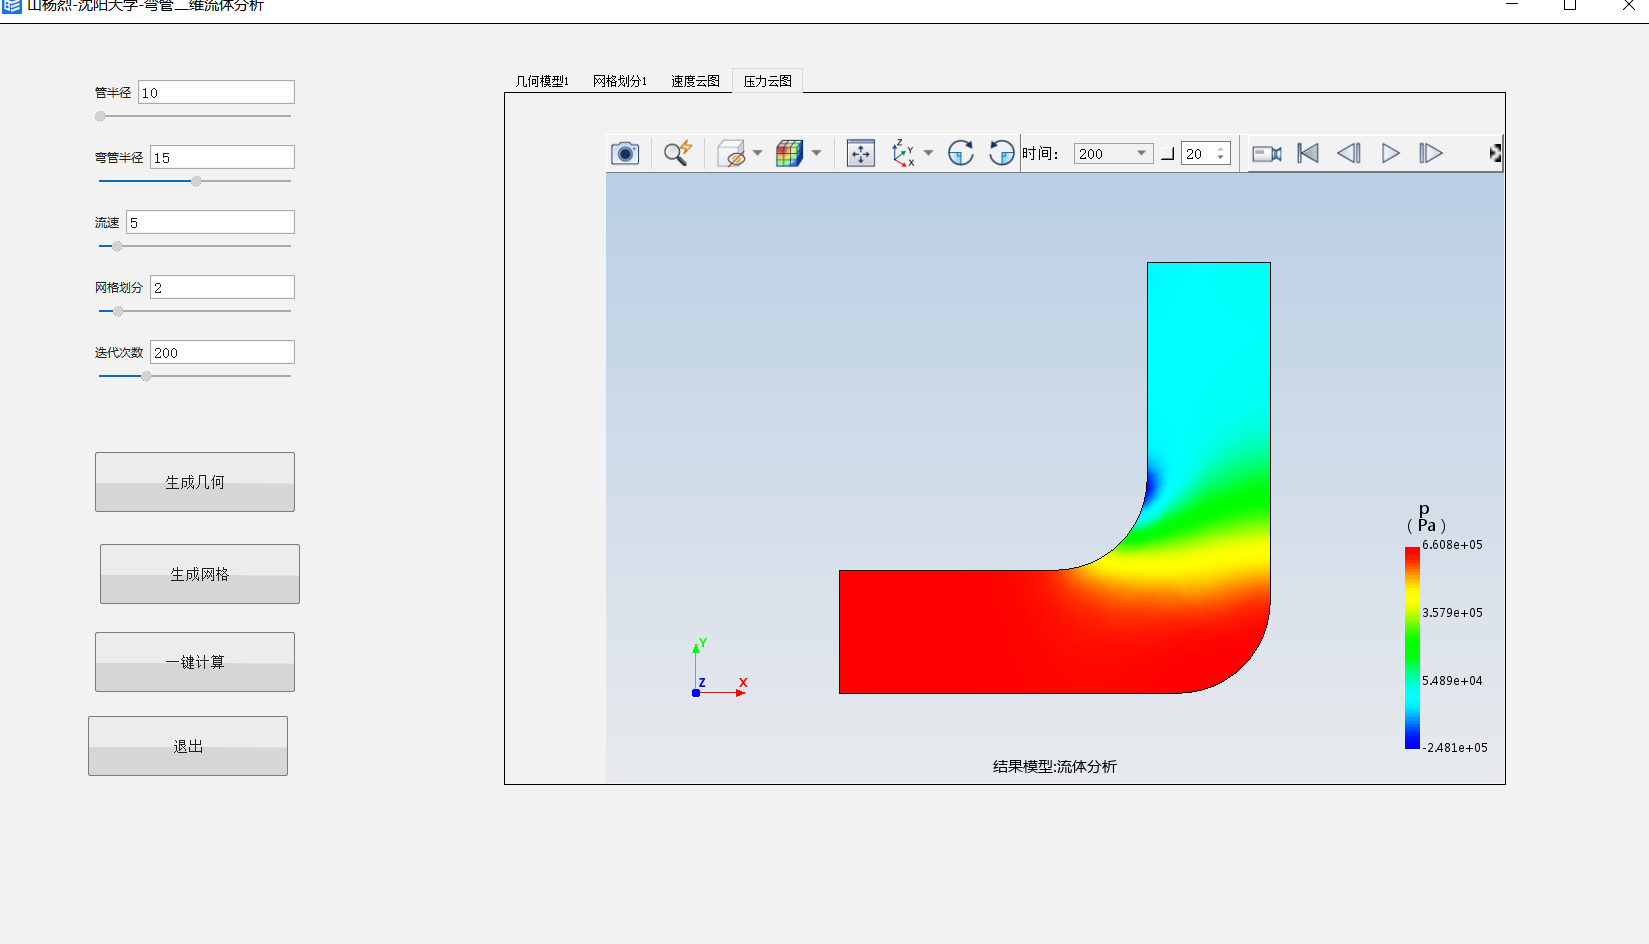This screenshot has width=1649, height=944.
Task: Focus the 迭代次数 input field
Action: coord(222,352)
